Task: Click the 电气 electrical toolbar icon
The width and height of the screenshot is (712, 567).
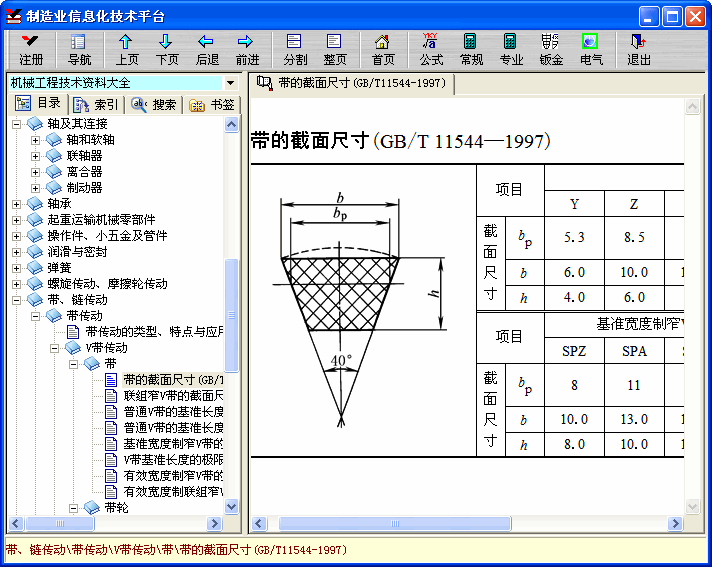Action: click(591, 49)
